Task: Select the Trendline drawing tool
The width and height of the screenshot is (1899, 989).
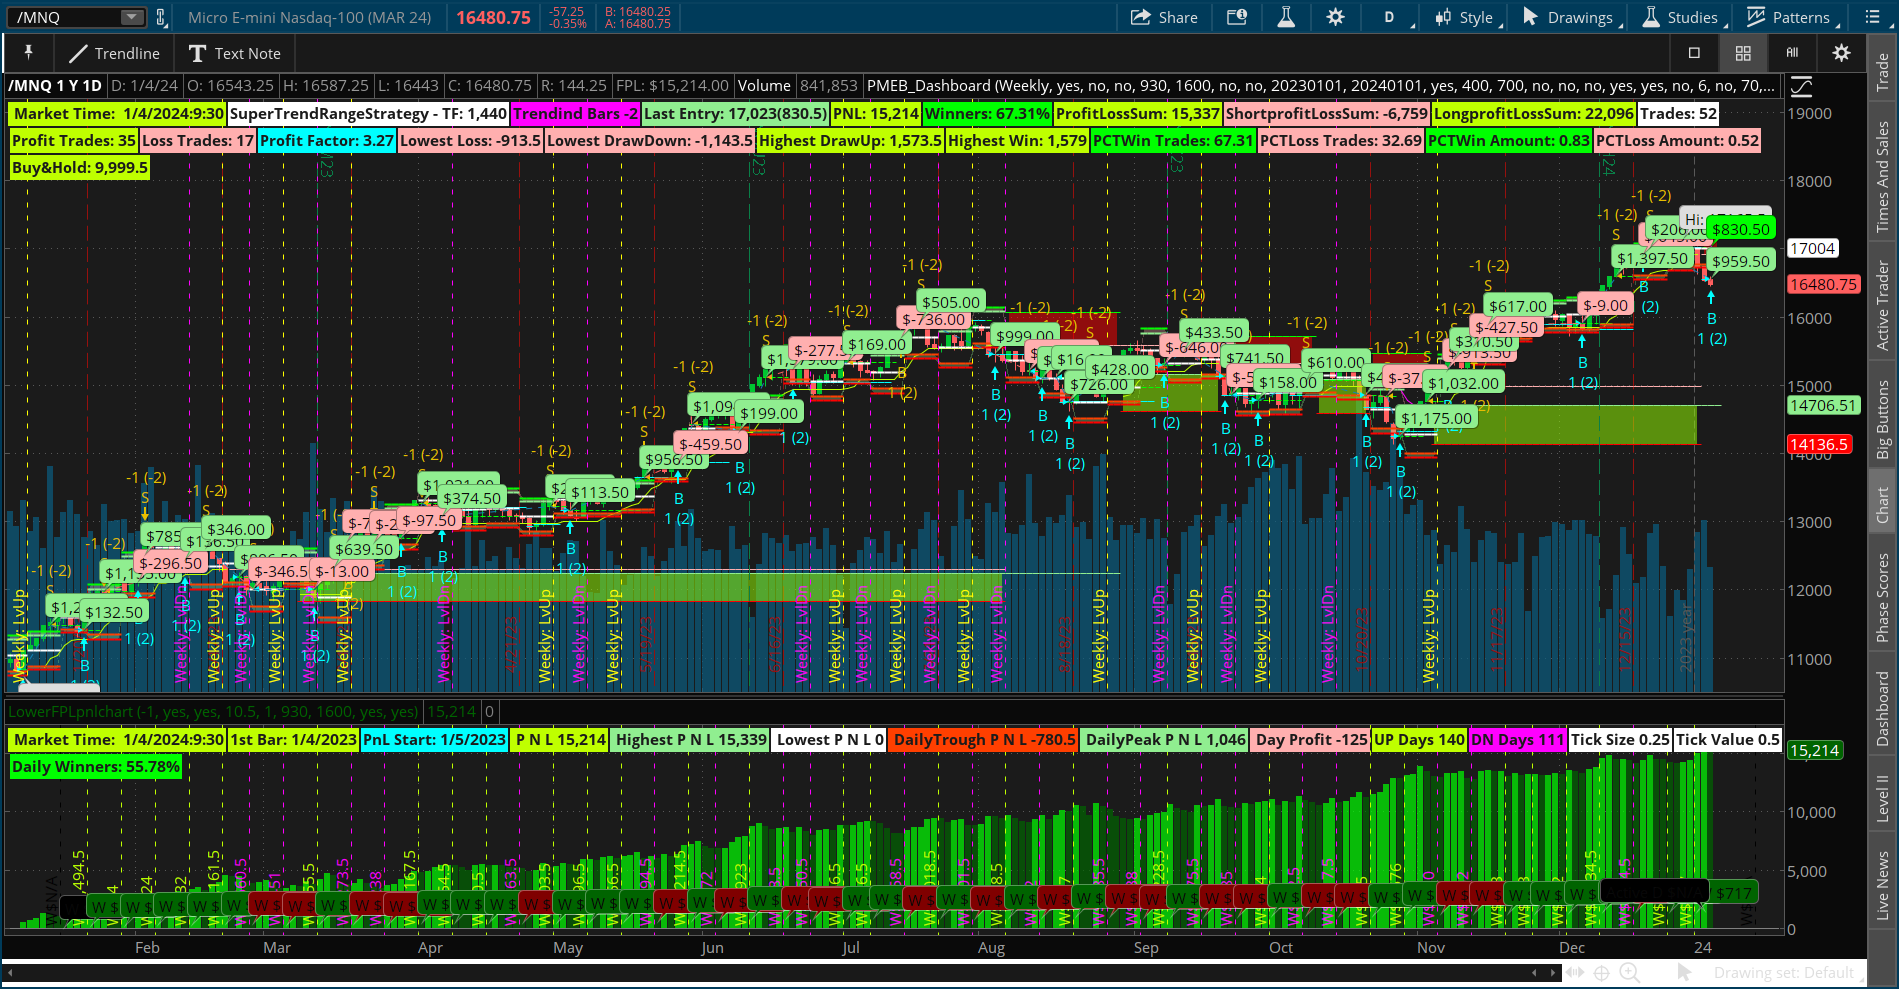Action: tap(114, 53)
